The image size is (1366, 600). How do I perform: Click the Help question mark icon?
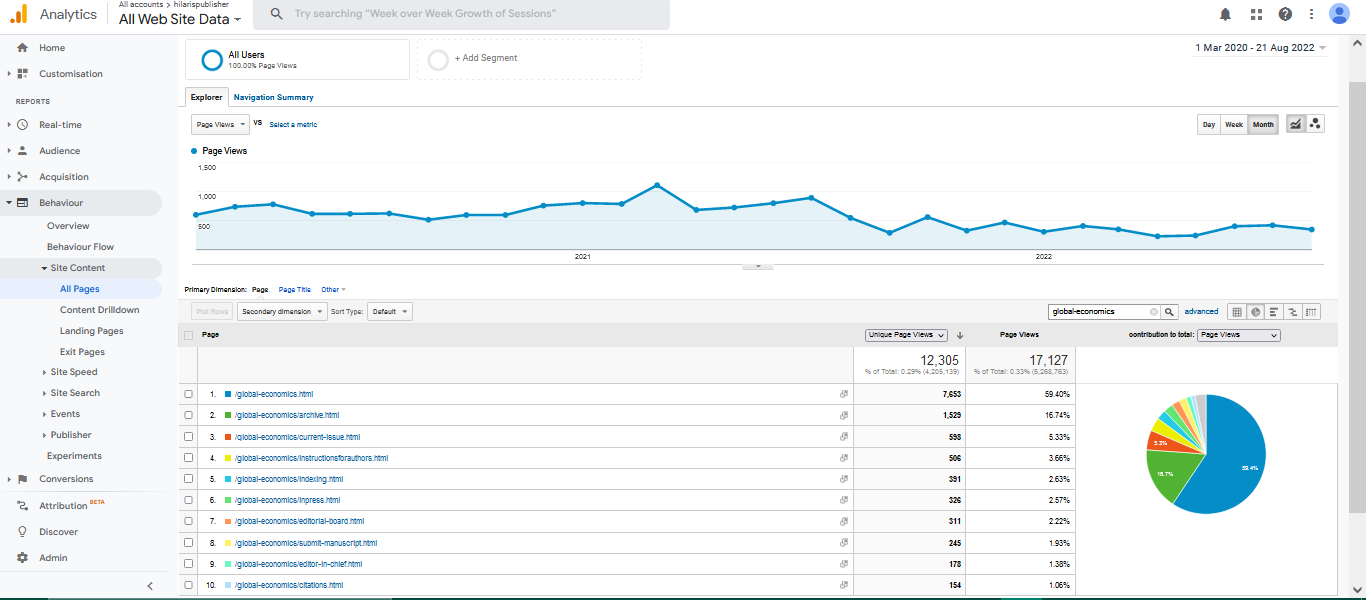(x=1285, y=14)
